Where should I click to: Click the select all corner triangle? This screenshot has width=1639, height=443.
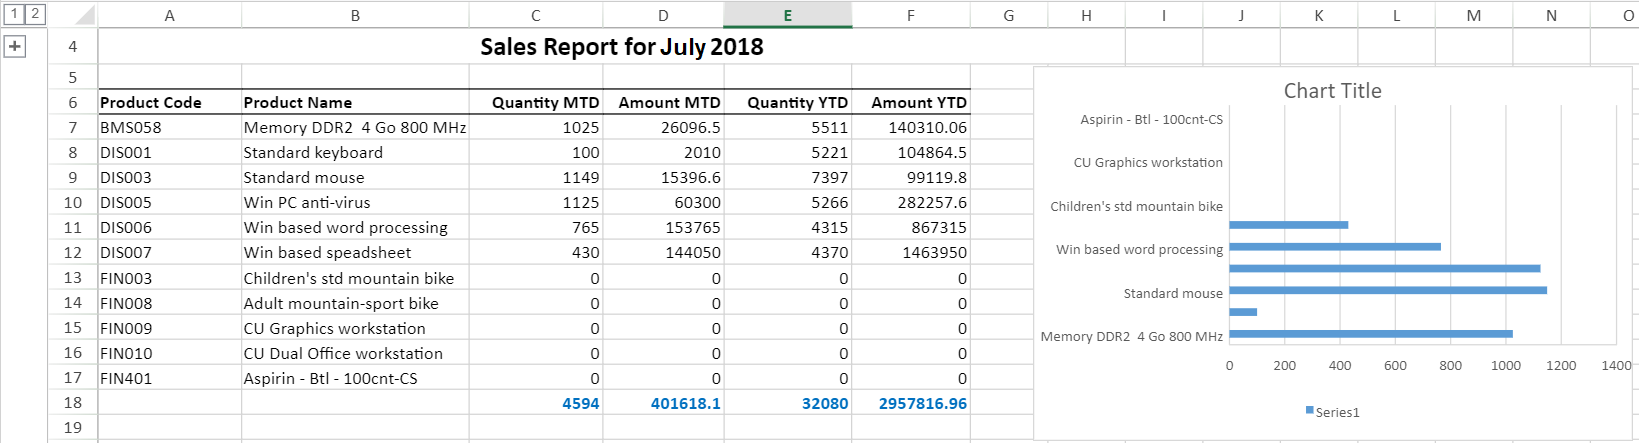(85, 15)
